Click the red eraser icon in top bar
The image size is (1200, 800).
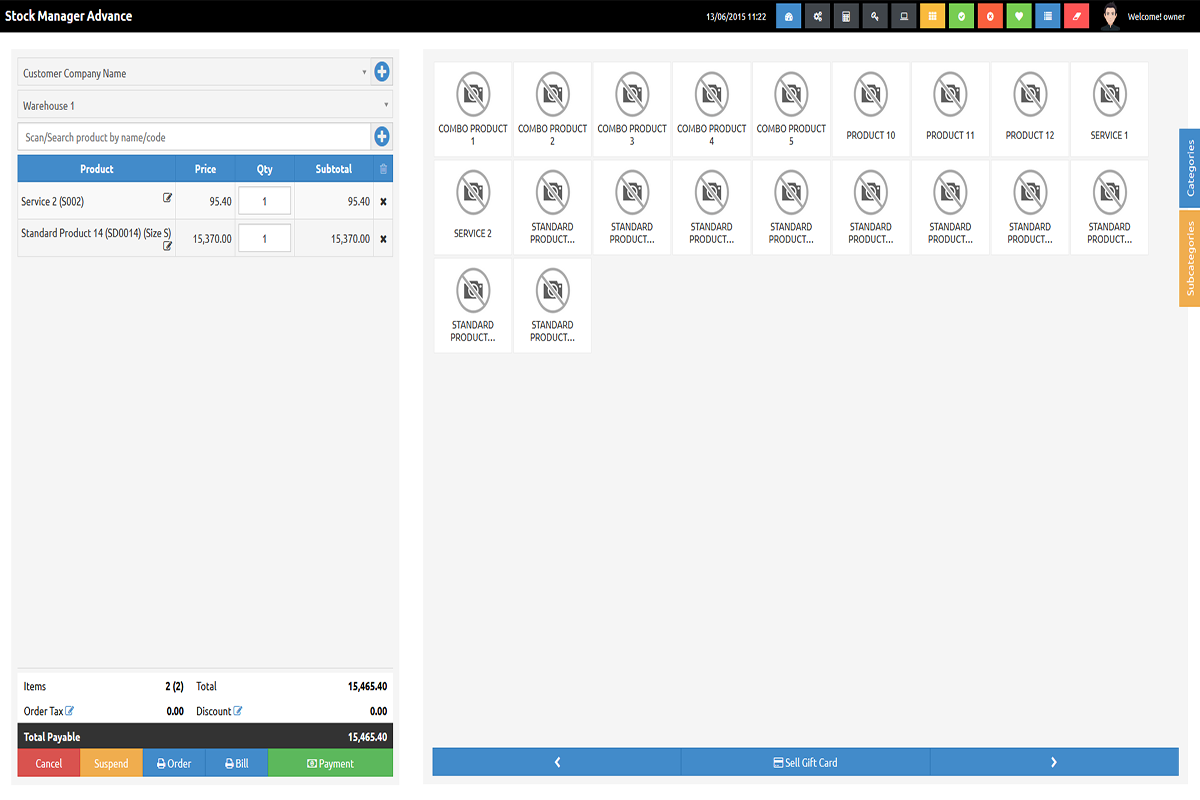coord(1076,17)
